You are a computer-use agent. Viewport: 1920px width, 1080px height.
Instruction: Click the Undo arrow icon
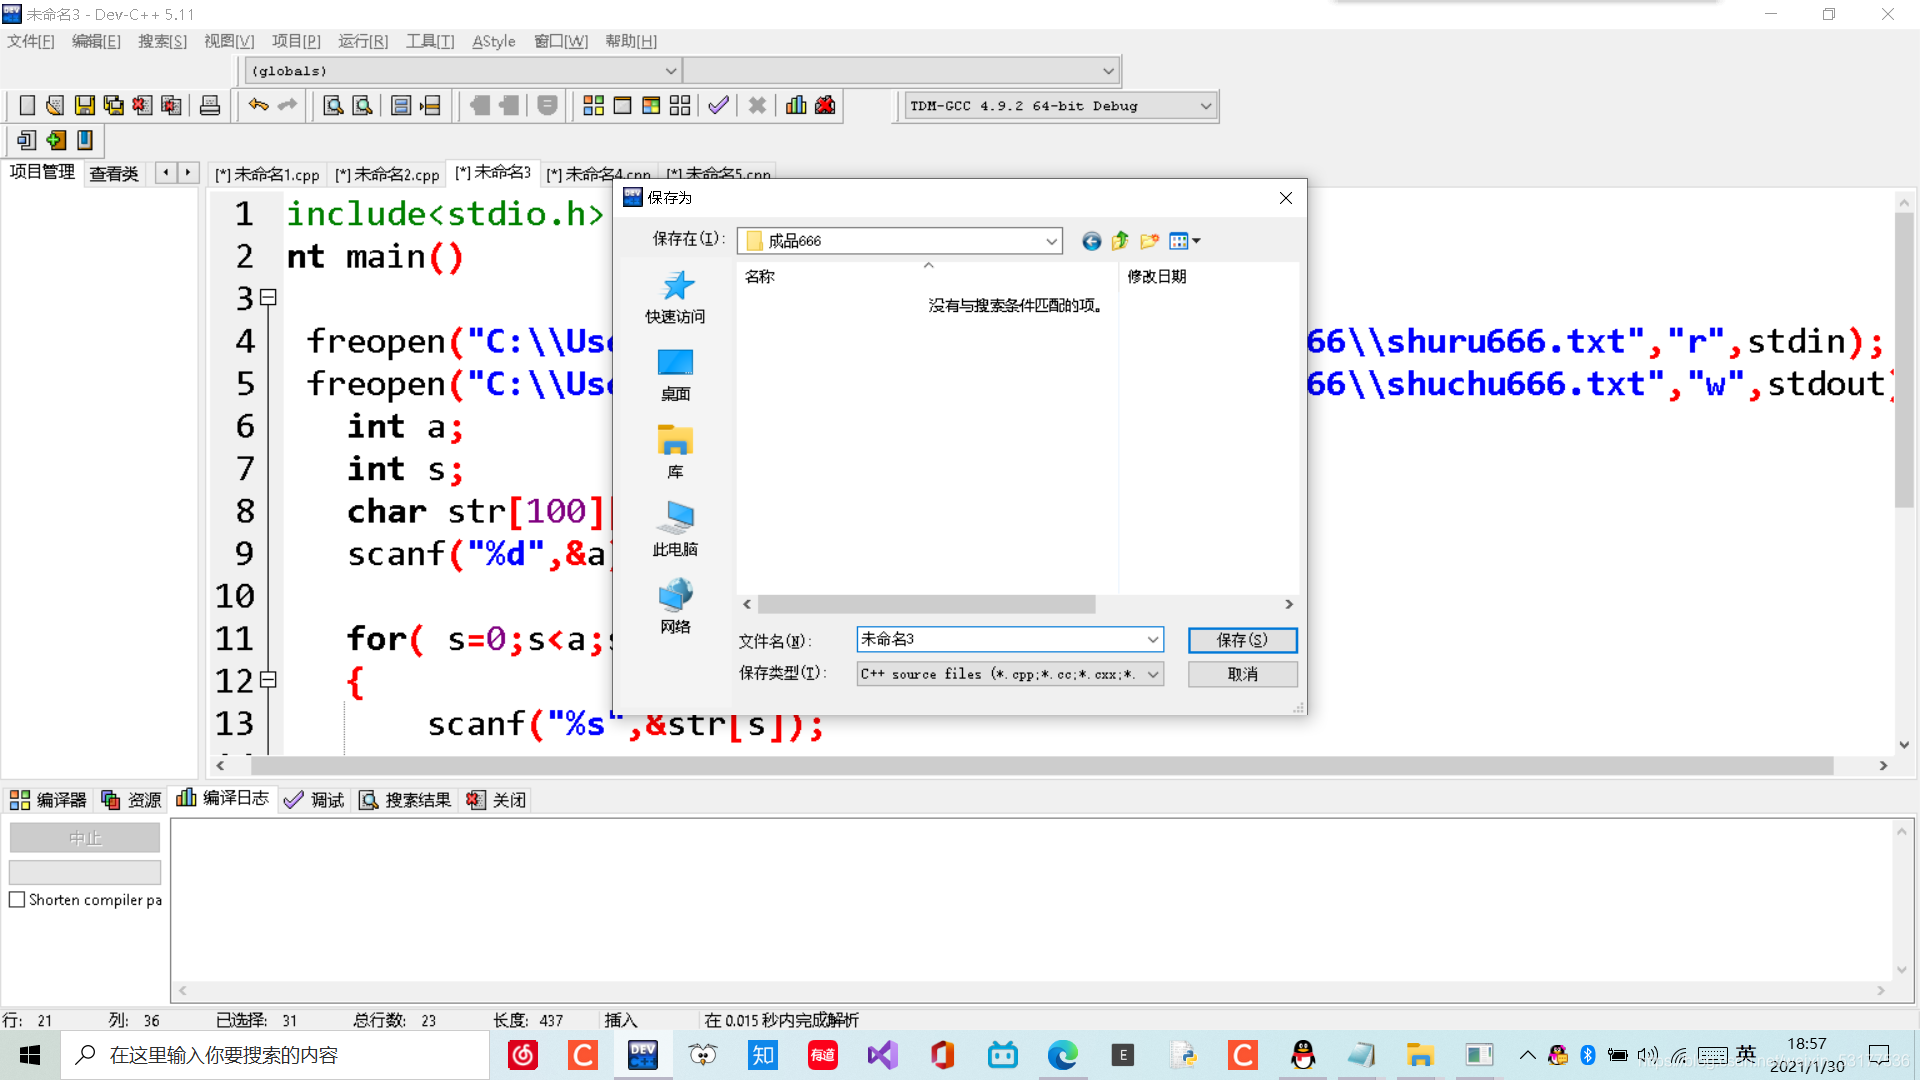(x=258, y=105)
